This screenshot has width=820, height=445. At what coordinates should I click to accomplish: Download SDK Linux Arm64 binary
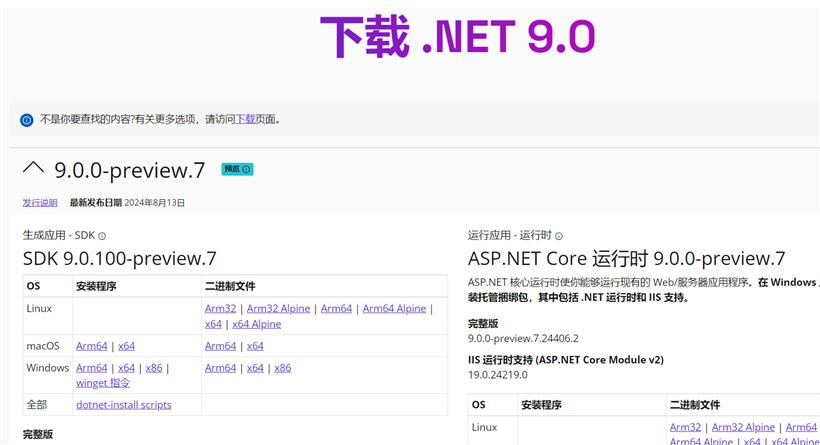click(336, 309)
